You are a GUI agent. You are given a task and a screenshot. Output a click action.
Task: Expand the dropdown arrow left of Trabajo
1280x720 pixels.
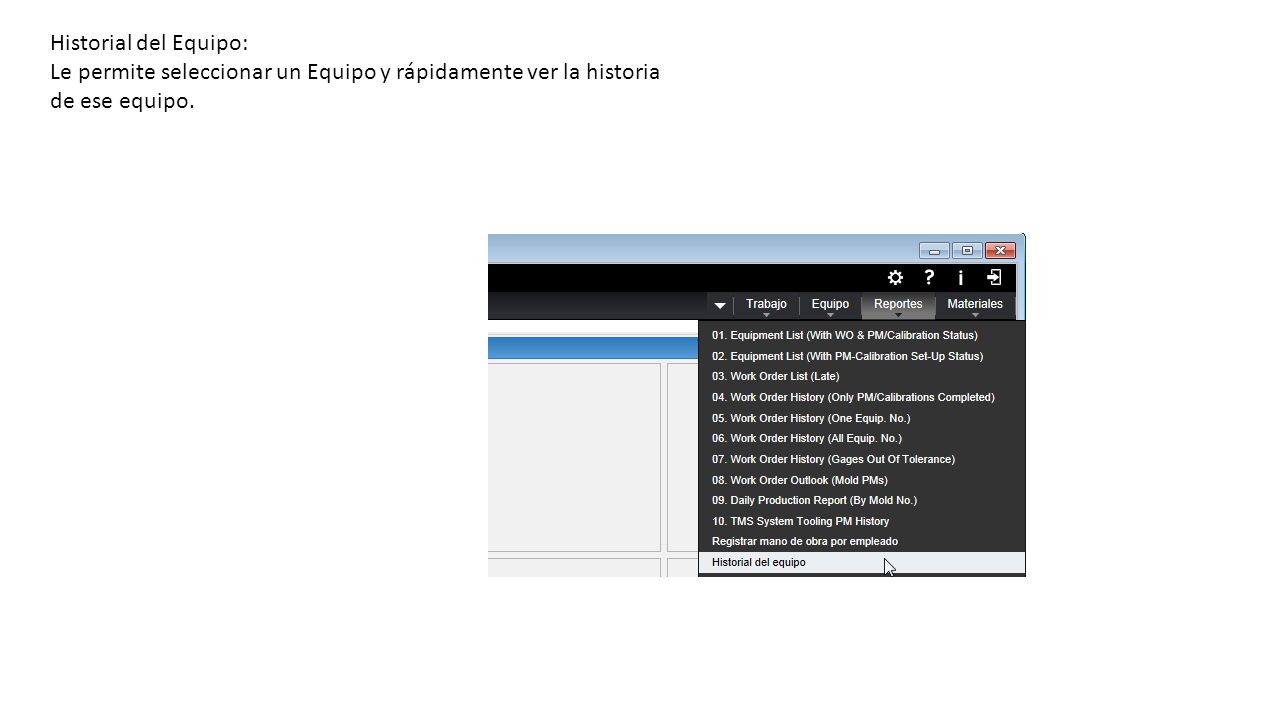(720, 306)
